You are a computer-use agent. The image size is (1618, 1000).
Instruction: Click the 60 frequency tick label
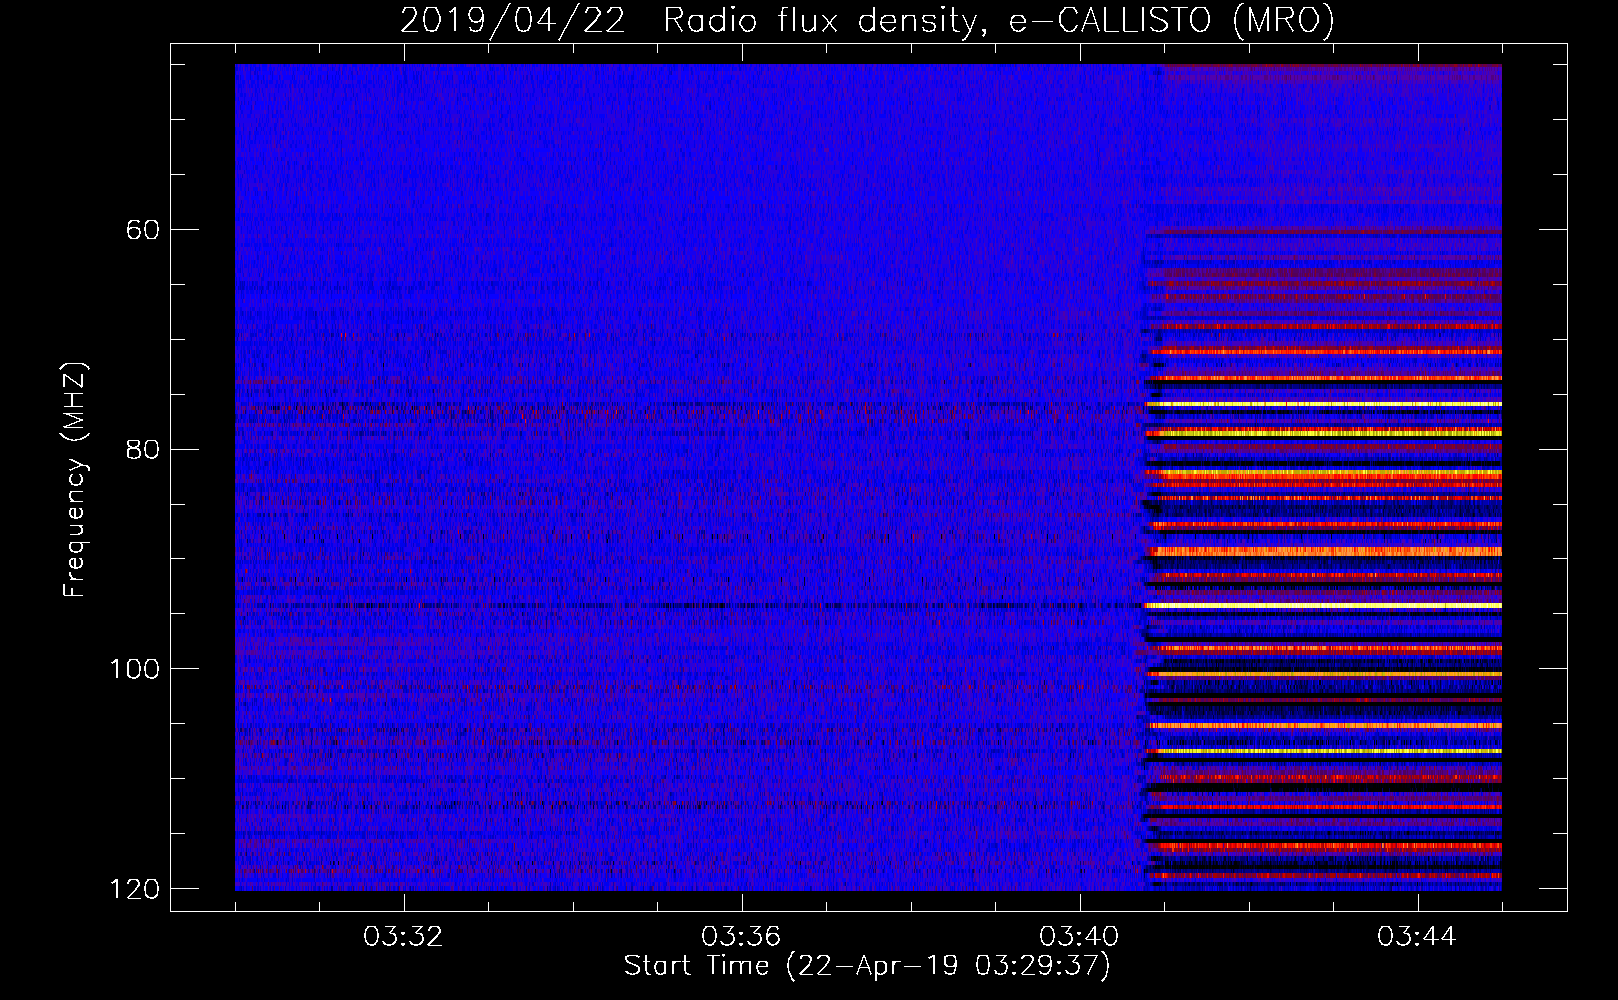pyautogui.click(x=143, y=230)
